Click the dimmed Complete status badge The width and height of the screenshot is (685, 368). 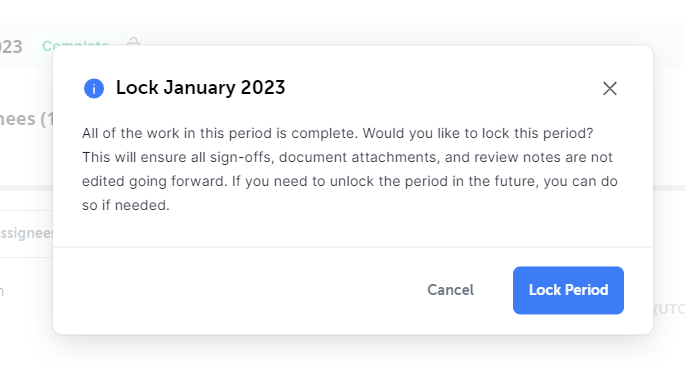pyautogui.click(x=75, y=44)
